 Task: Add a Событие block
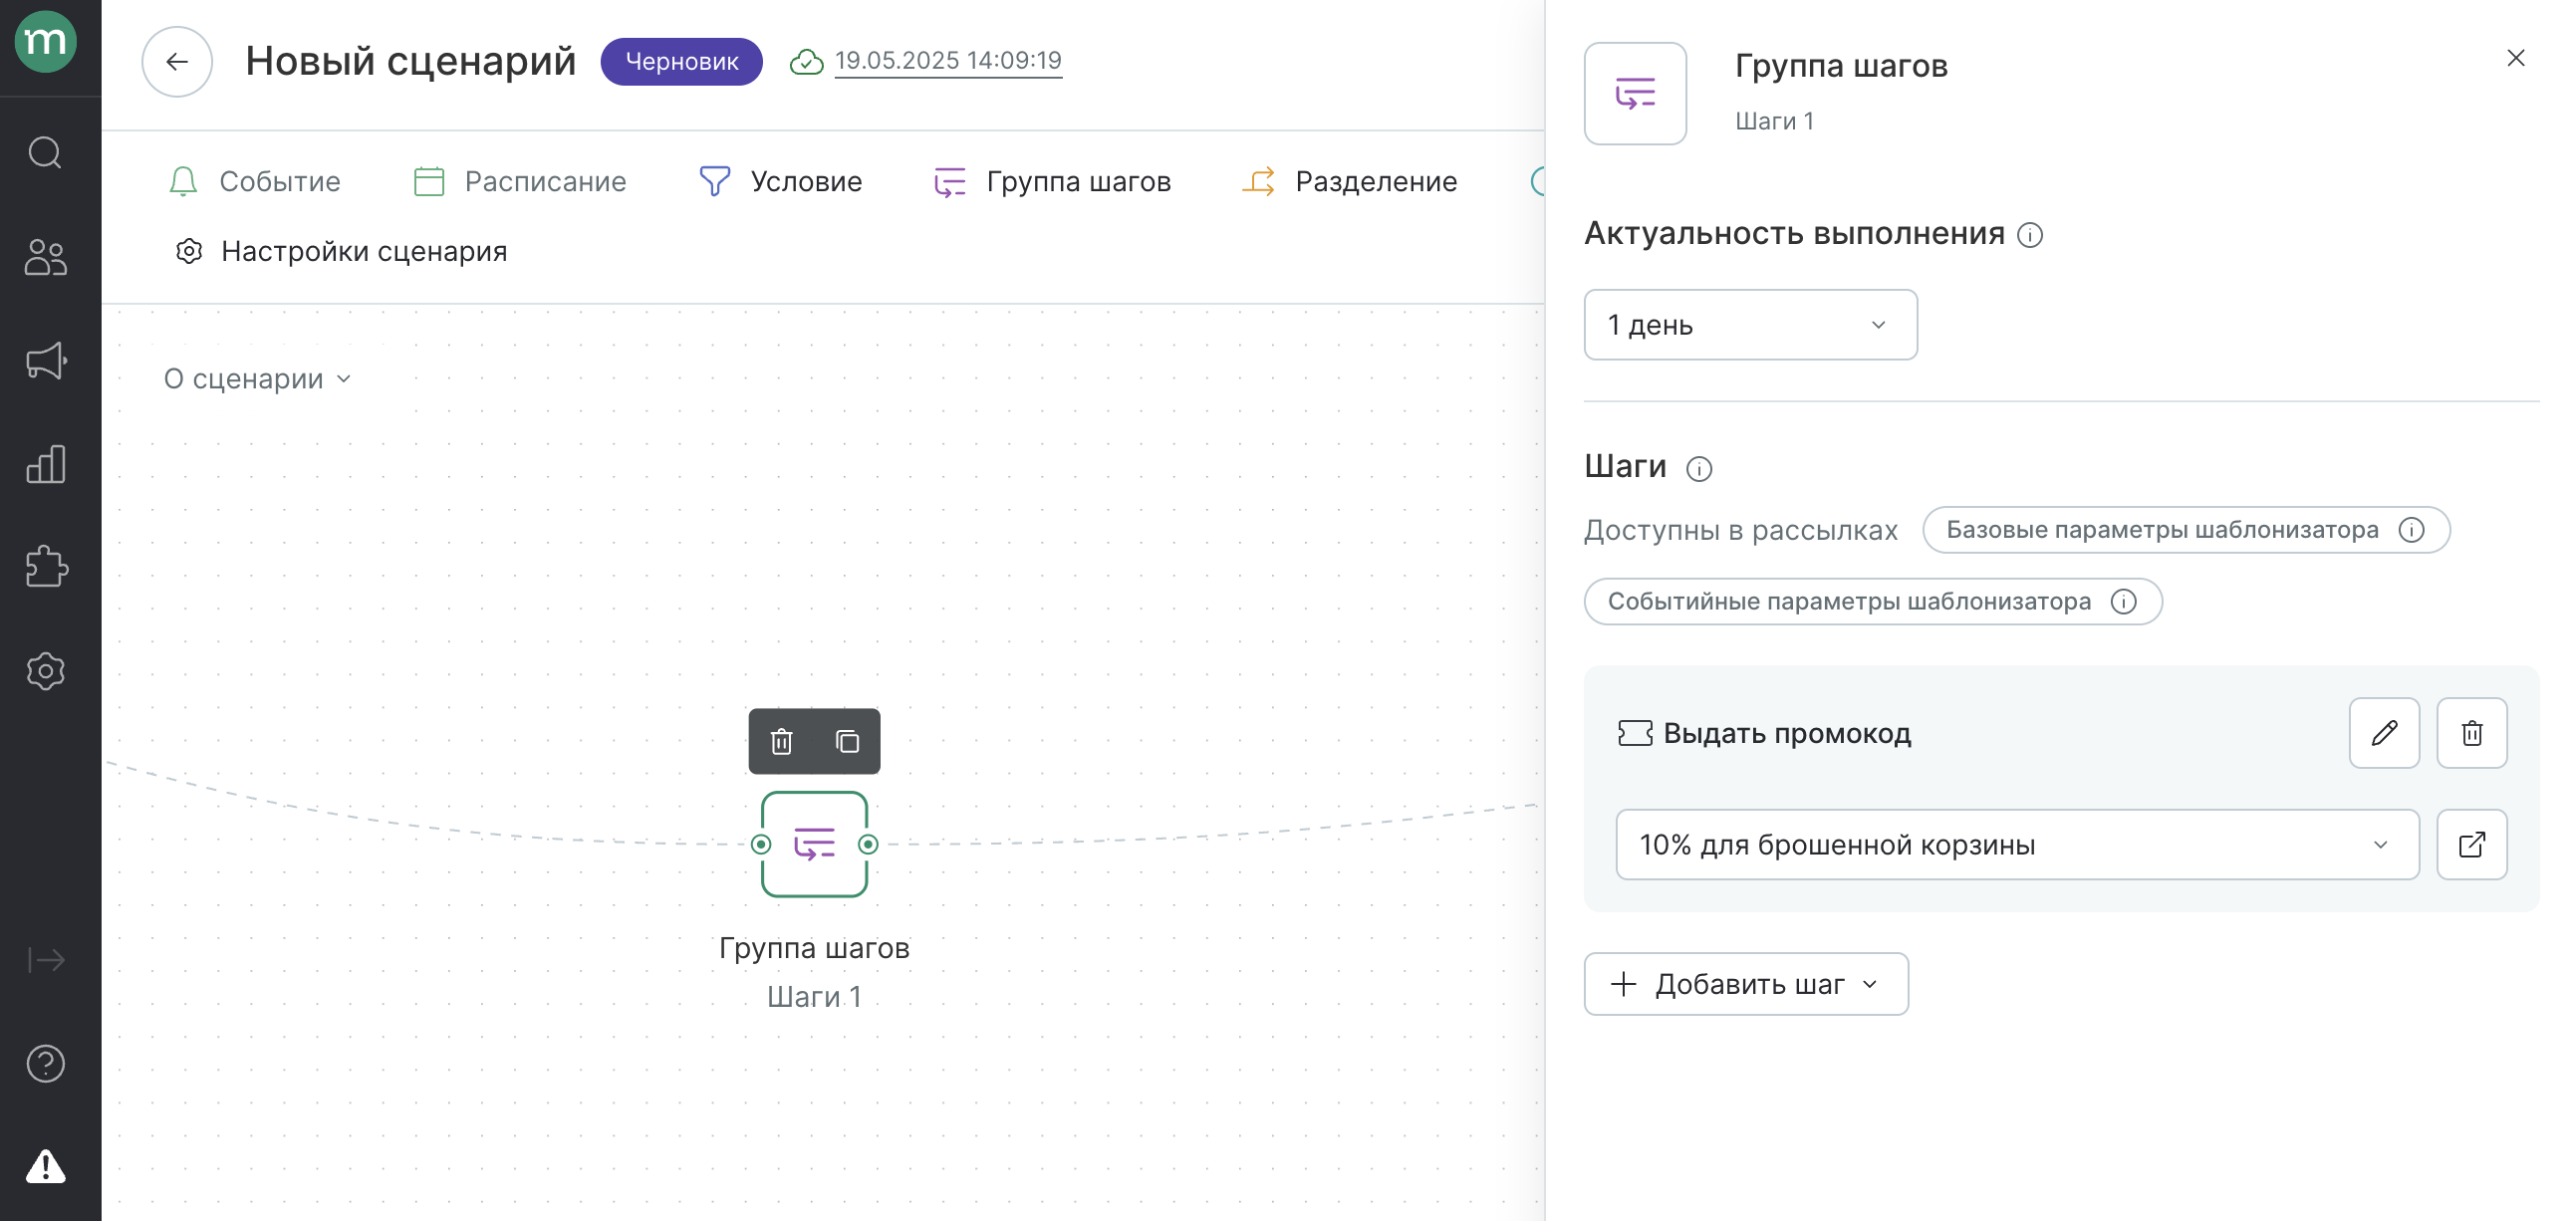(x=254, y=181)
